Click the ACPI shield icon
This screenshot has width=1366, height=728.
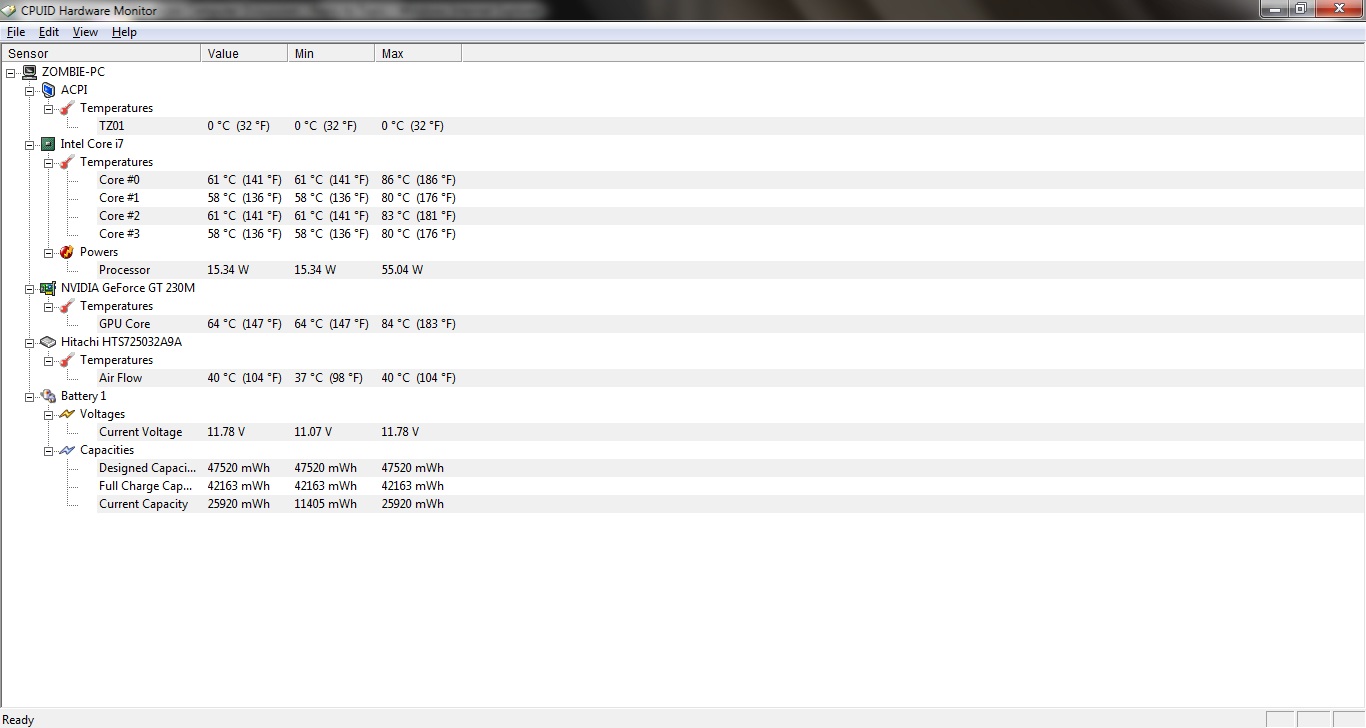click(48, 90)
